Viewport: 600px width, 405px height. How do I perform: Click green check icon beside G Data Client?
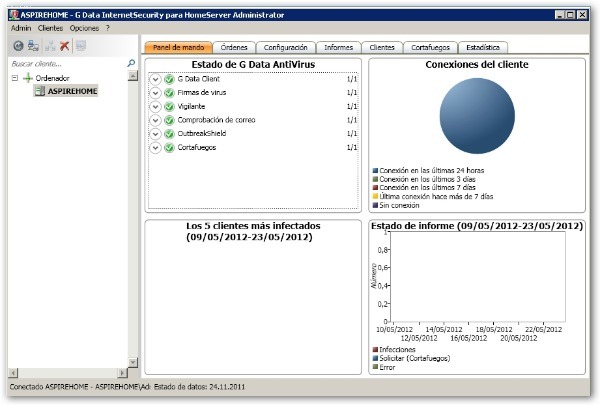pyautogui.click(x=169, y=79)
